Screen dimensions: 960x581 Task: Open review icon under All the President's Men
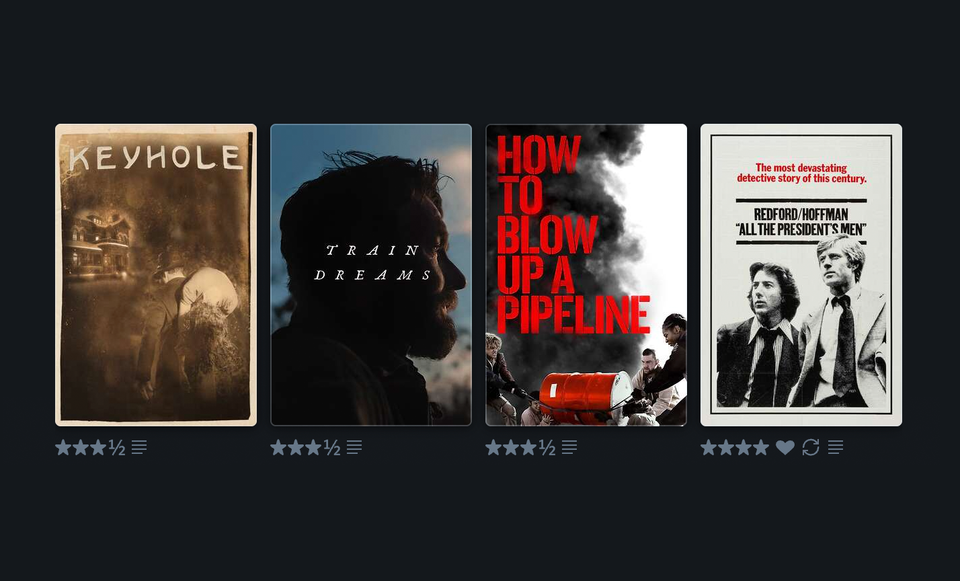tap(836, 448)
